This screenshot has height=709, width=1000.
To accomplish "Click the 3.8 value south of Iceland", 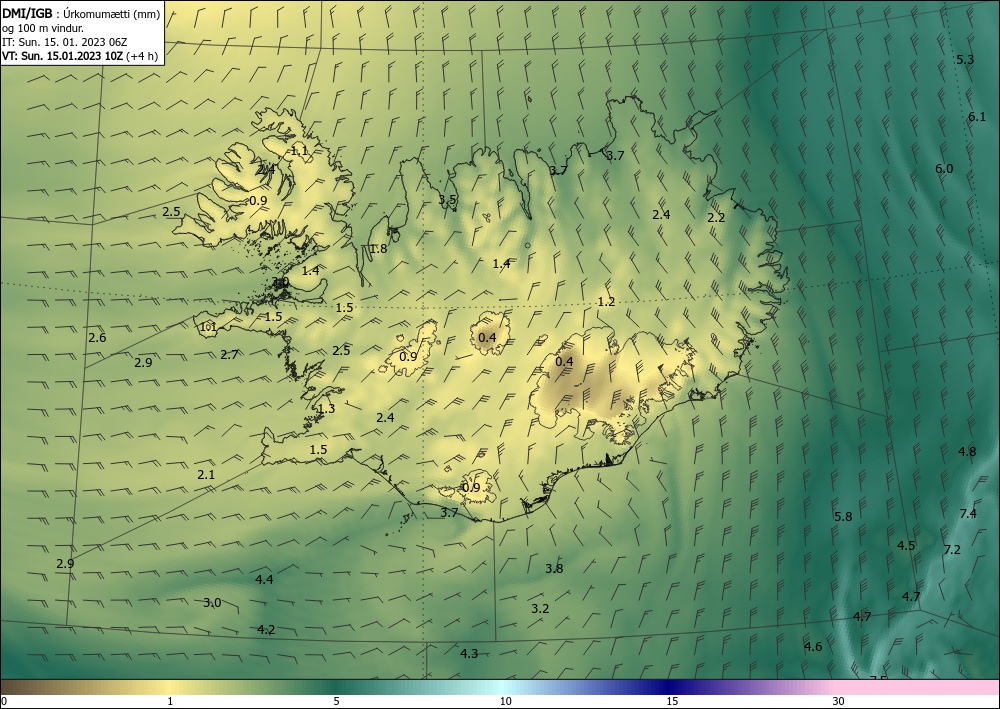I will pyautogui.click(x=554, y=568).
